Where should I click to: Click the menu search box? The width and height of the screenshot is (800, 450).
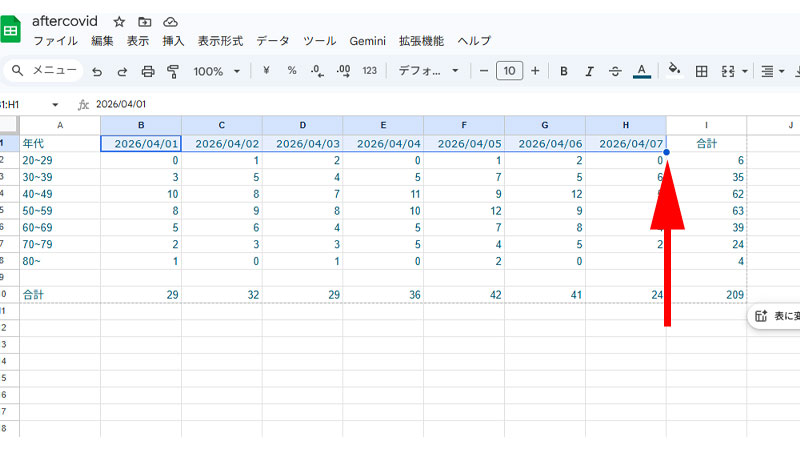tap(44, 70)
